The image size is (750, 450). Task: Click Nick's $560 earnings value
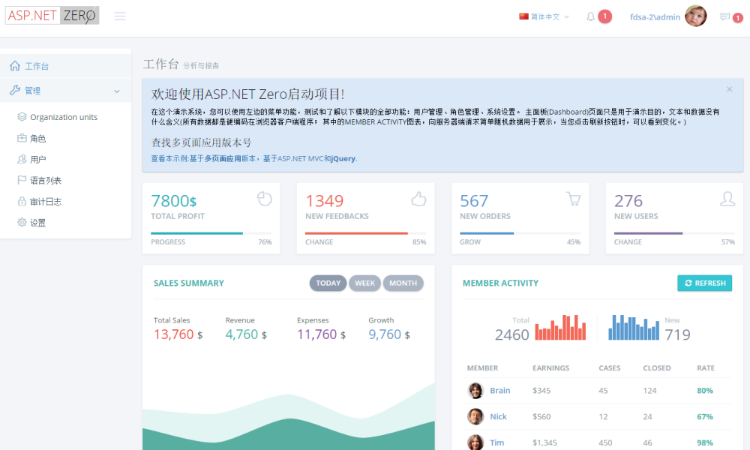point(541,417)
